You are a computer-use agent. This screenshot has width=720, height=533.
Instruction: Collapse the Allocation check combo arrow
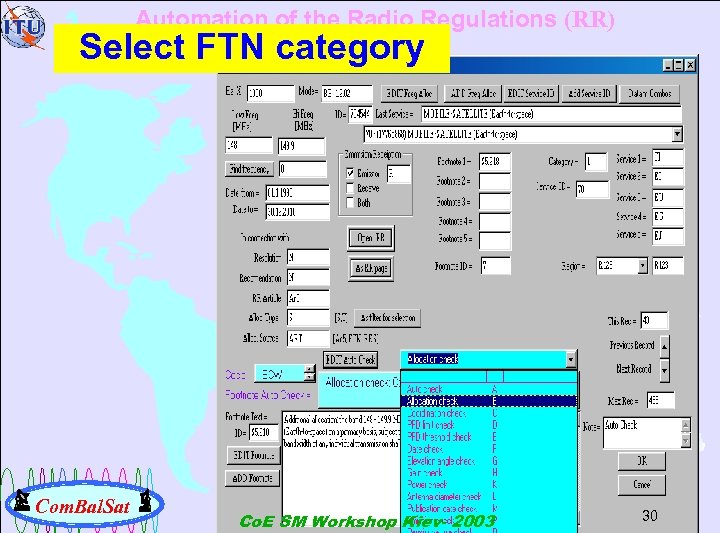coord(571,359)
